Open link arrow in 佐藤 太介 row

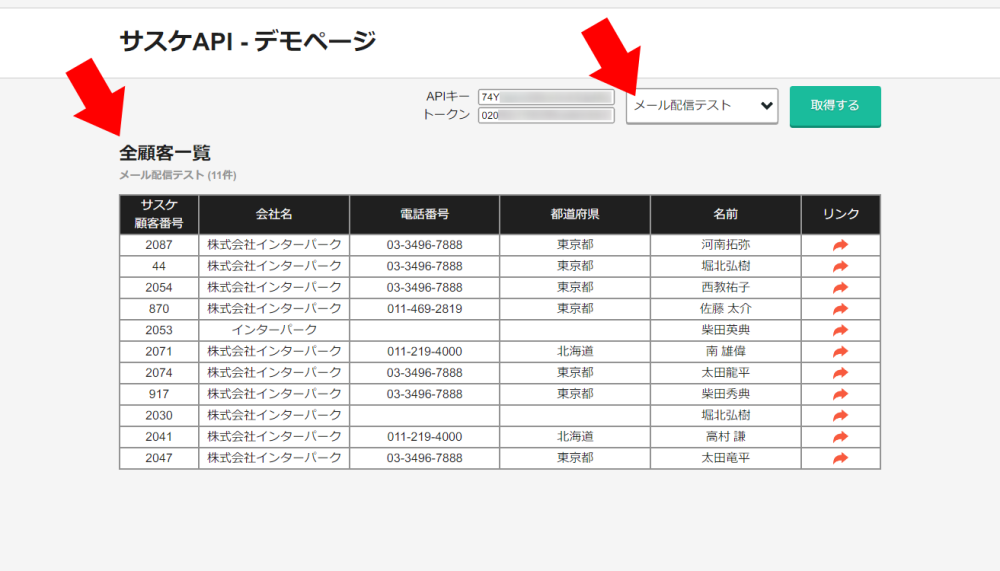[x=840, y=309]
